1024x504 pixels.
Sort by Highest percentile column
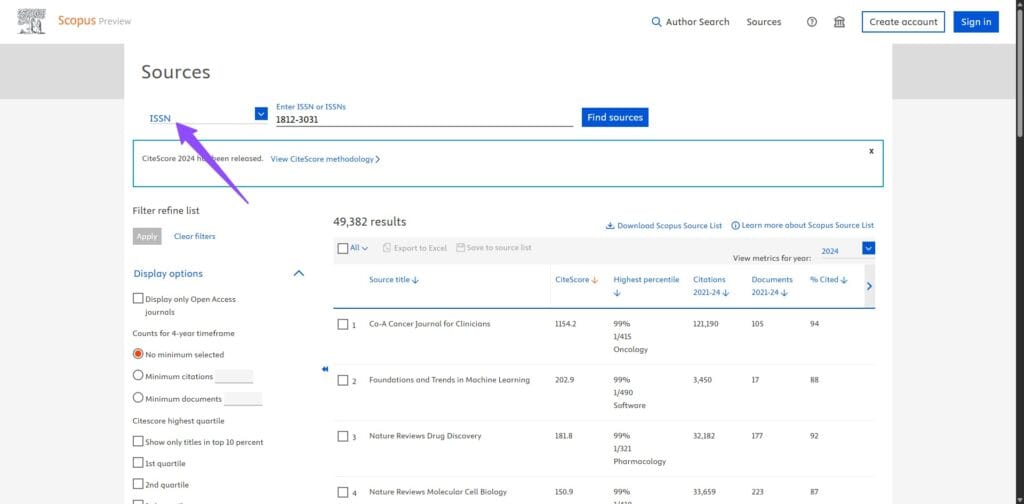tap(646, 286)
